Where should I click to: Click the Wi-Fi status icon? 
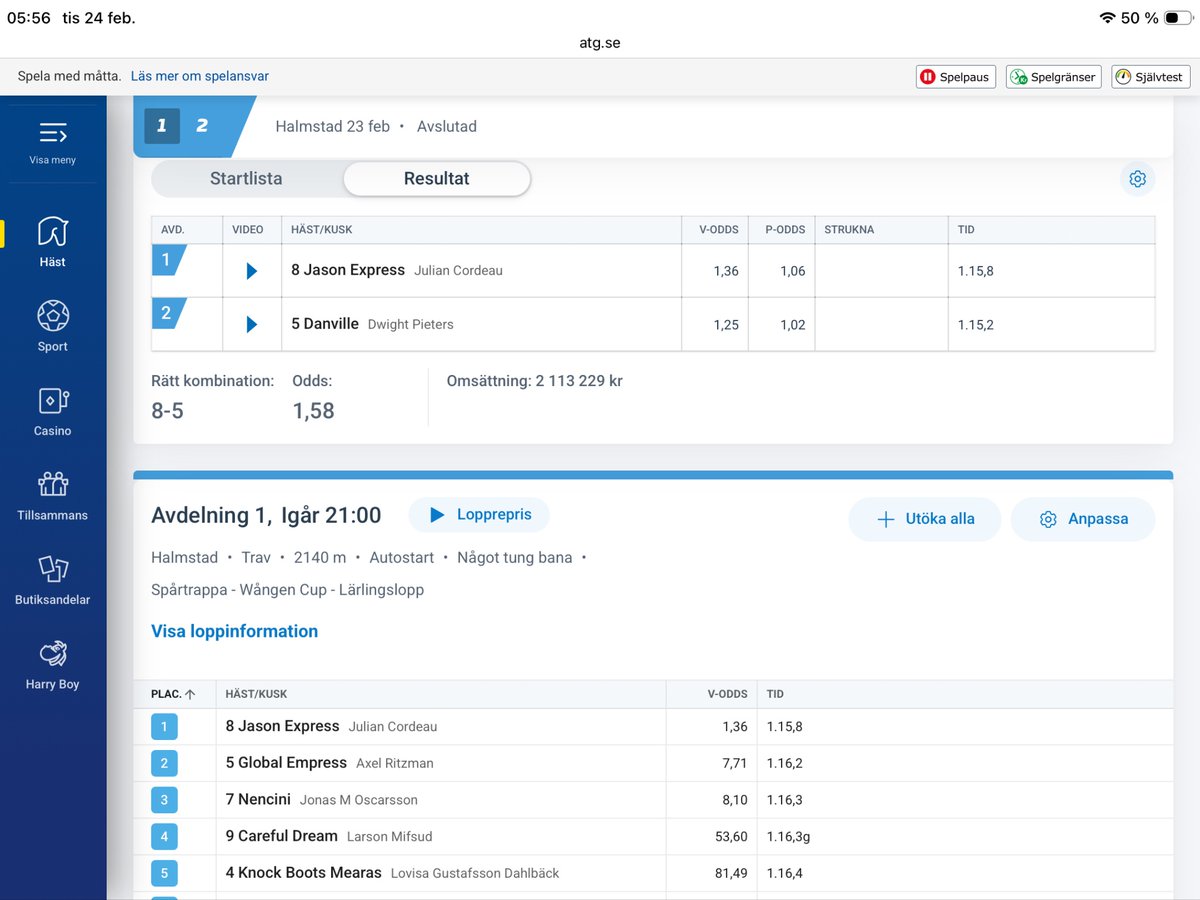[x=1107, y=18]
